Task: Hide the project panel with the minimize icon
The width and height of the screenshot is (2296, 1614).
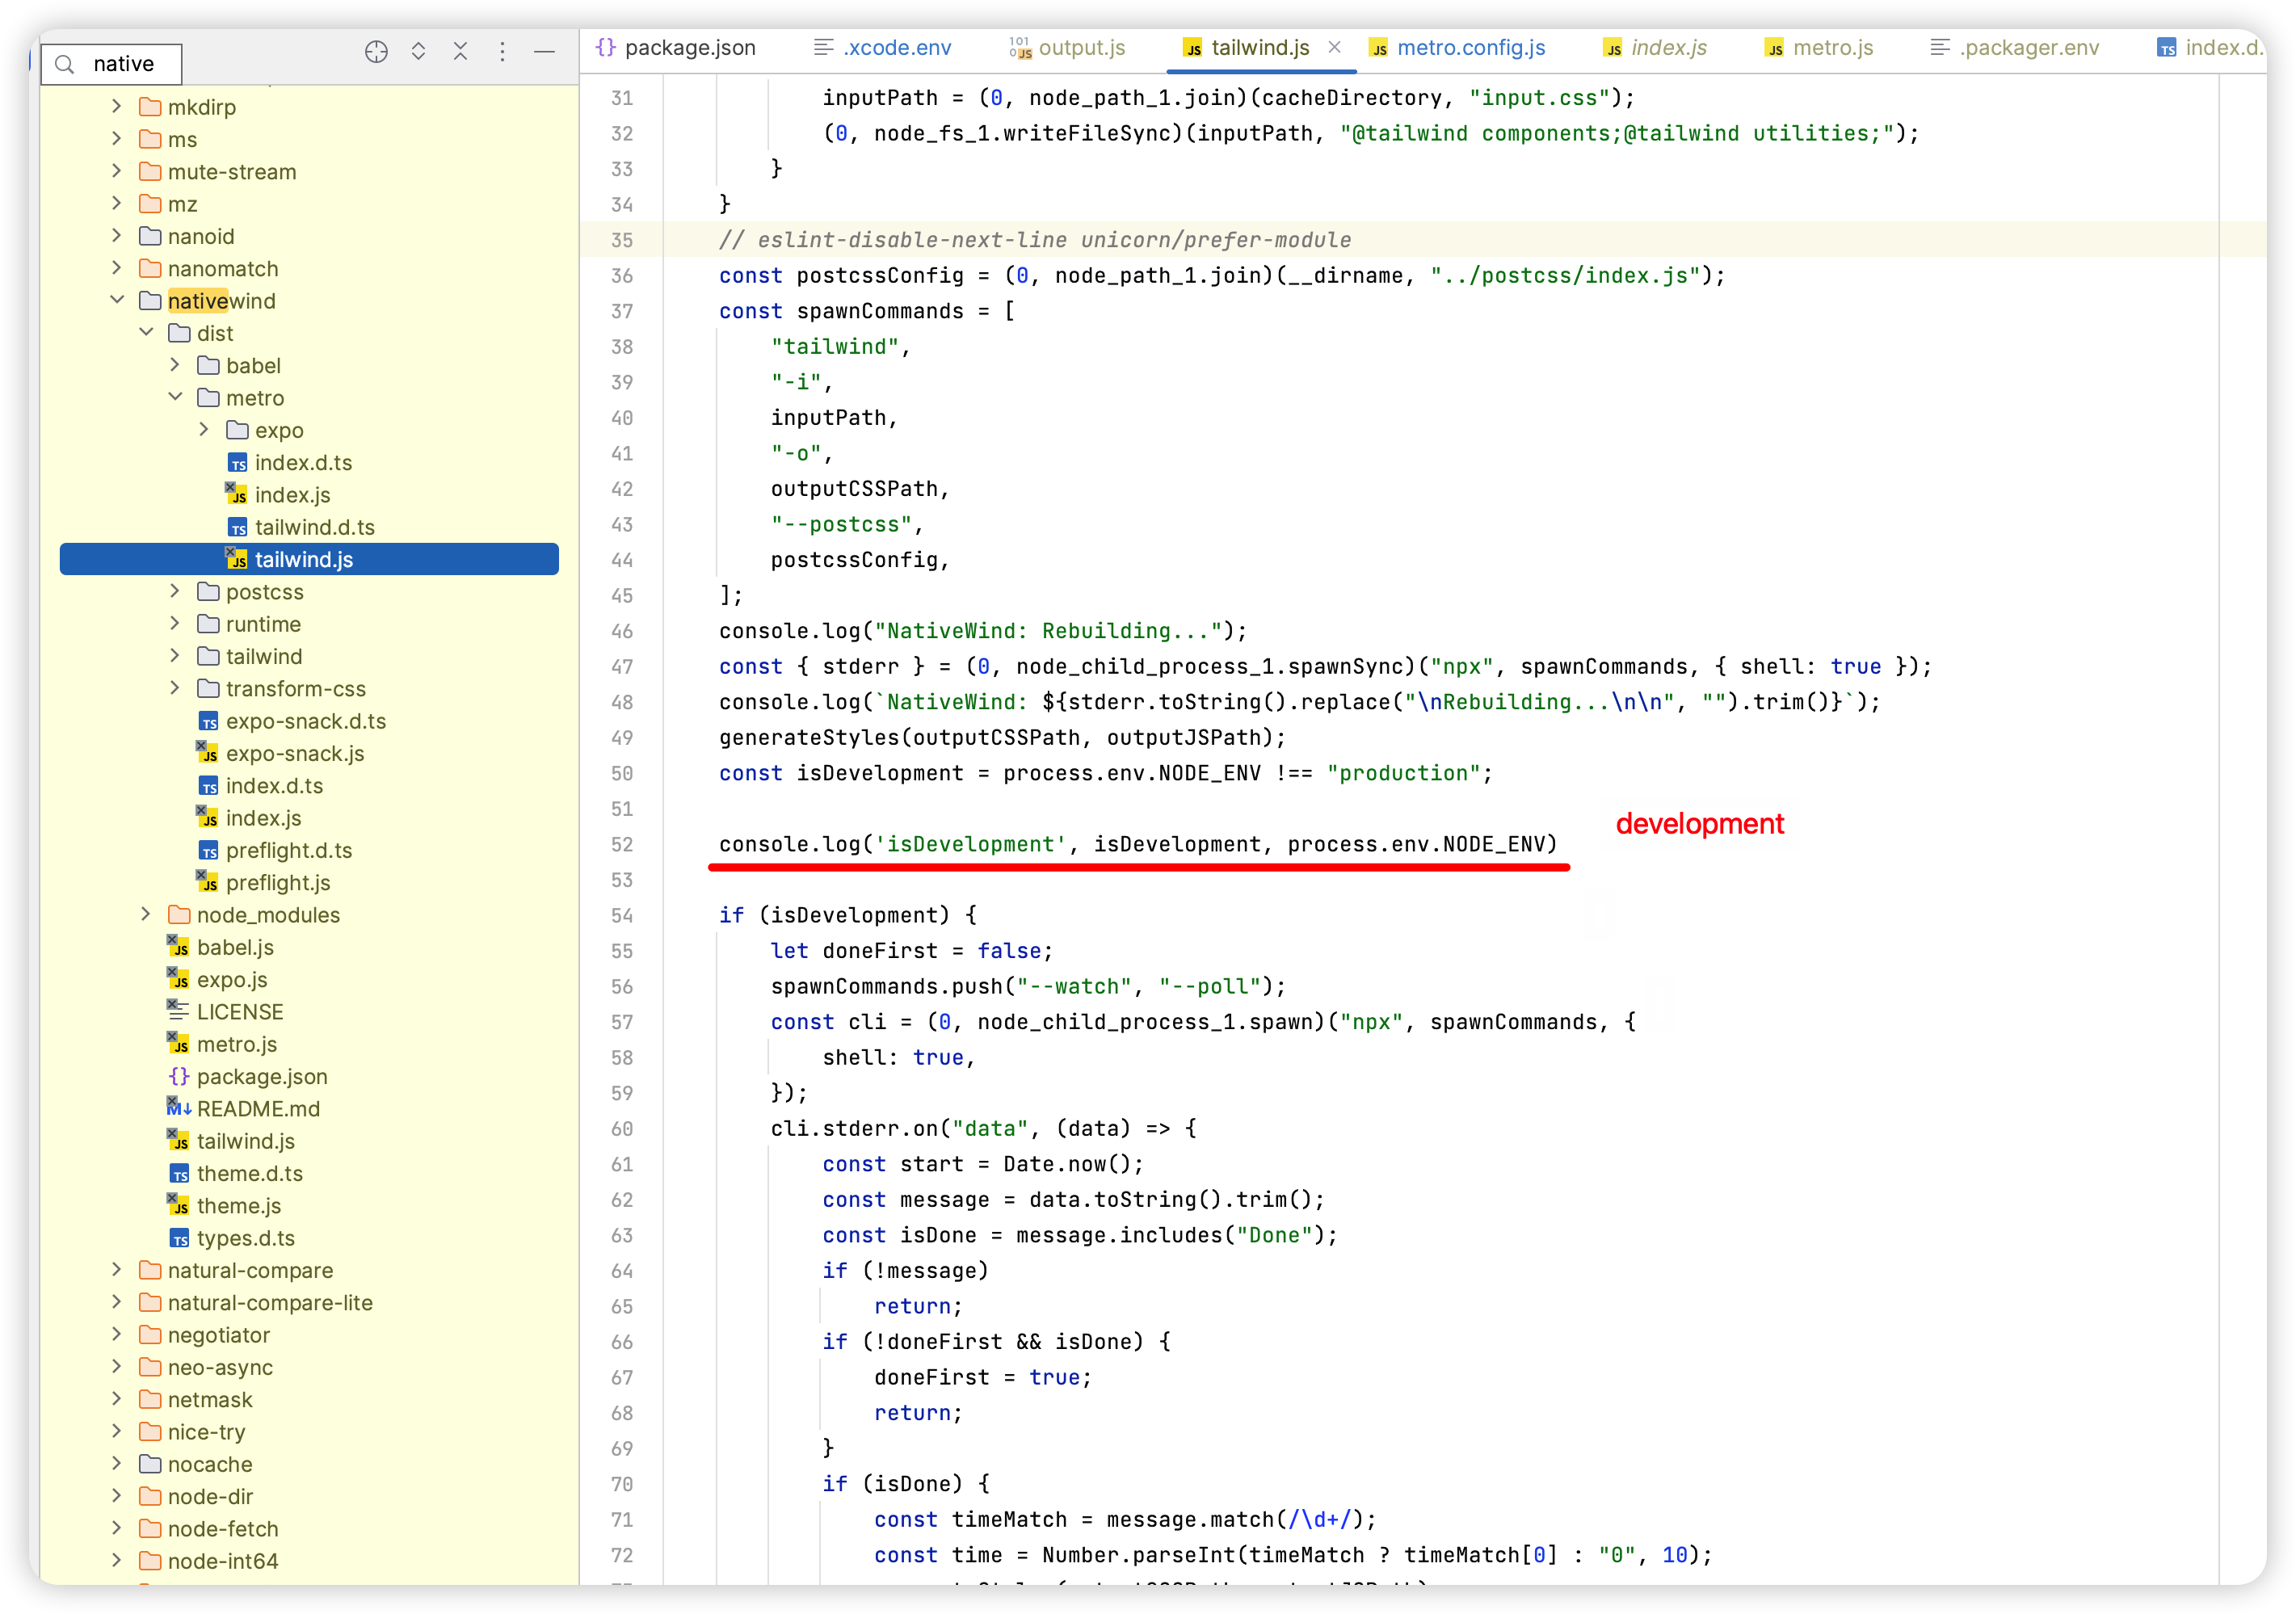Action: 545,51
